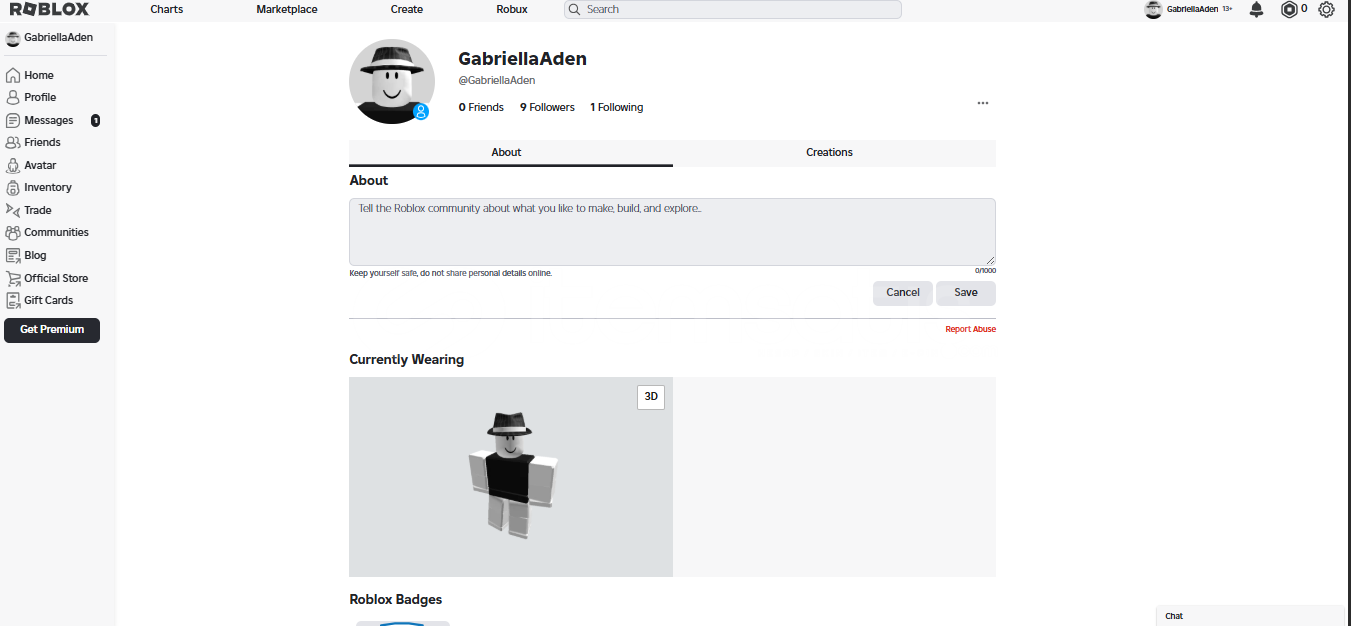Click the Blog icon in sidebar
Image resolution: width=1351 pixels, height=626 pixels.
tap(13, 255)
